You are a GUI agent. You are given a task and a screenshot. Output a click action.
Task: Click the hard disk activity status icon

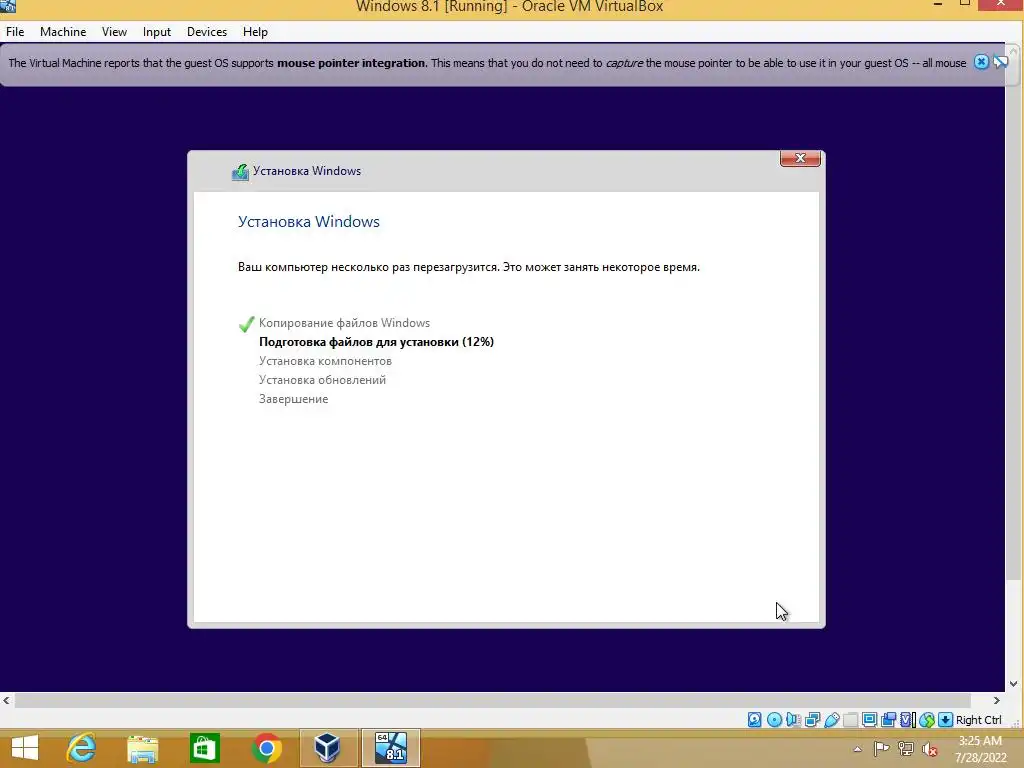pyautogui.click(x=754, y=720)
